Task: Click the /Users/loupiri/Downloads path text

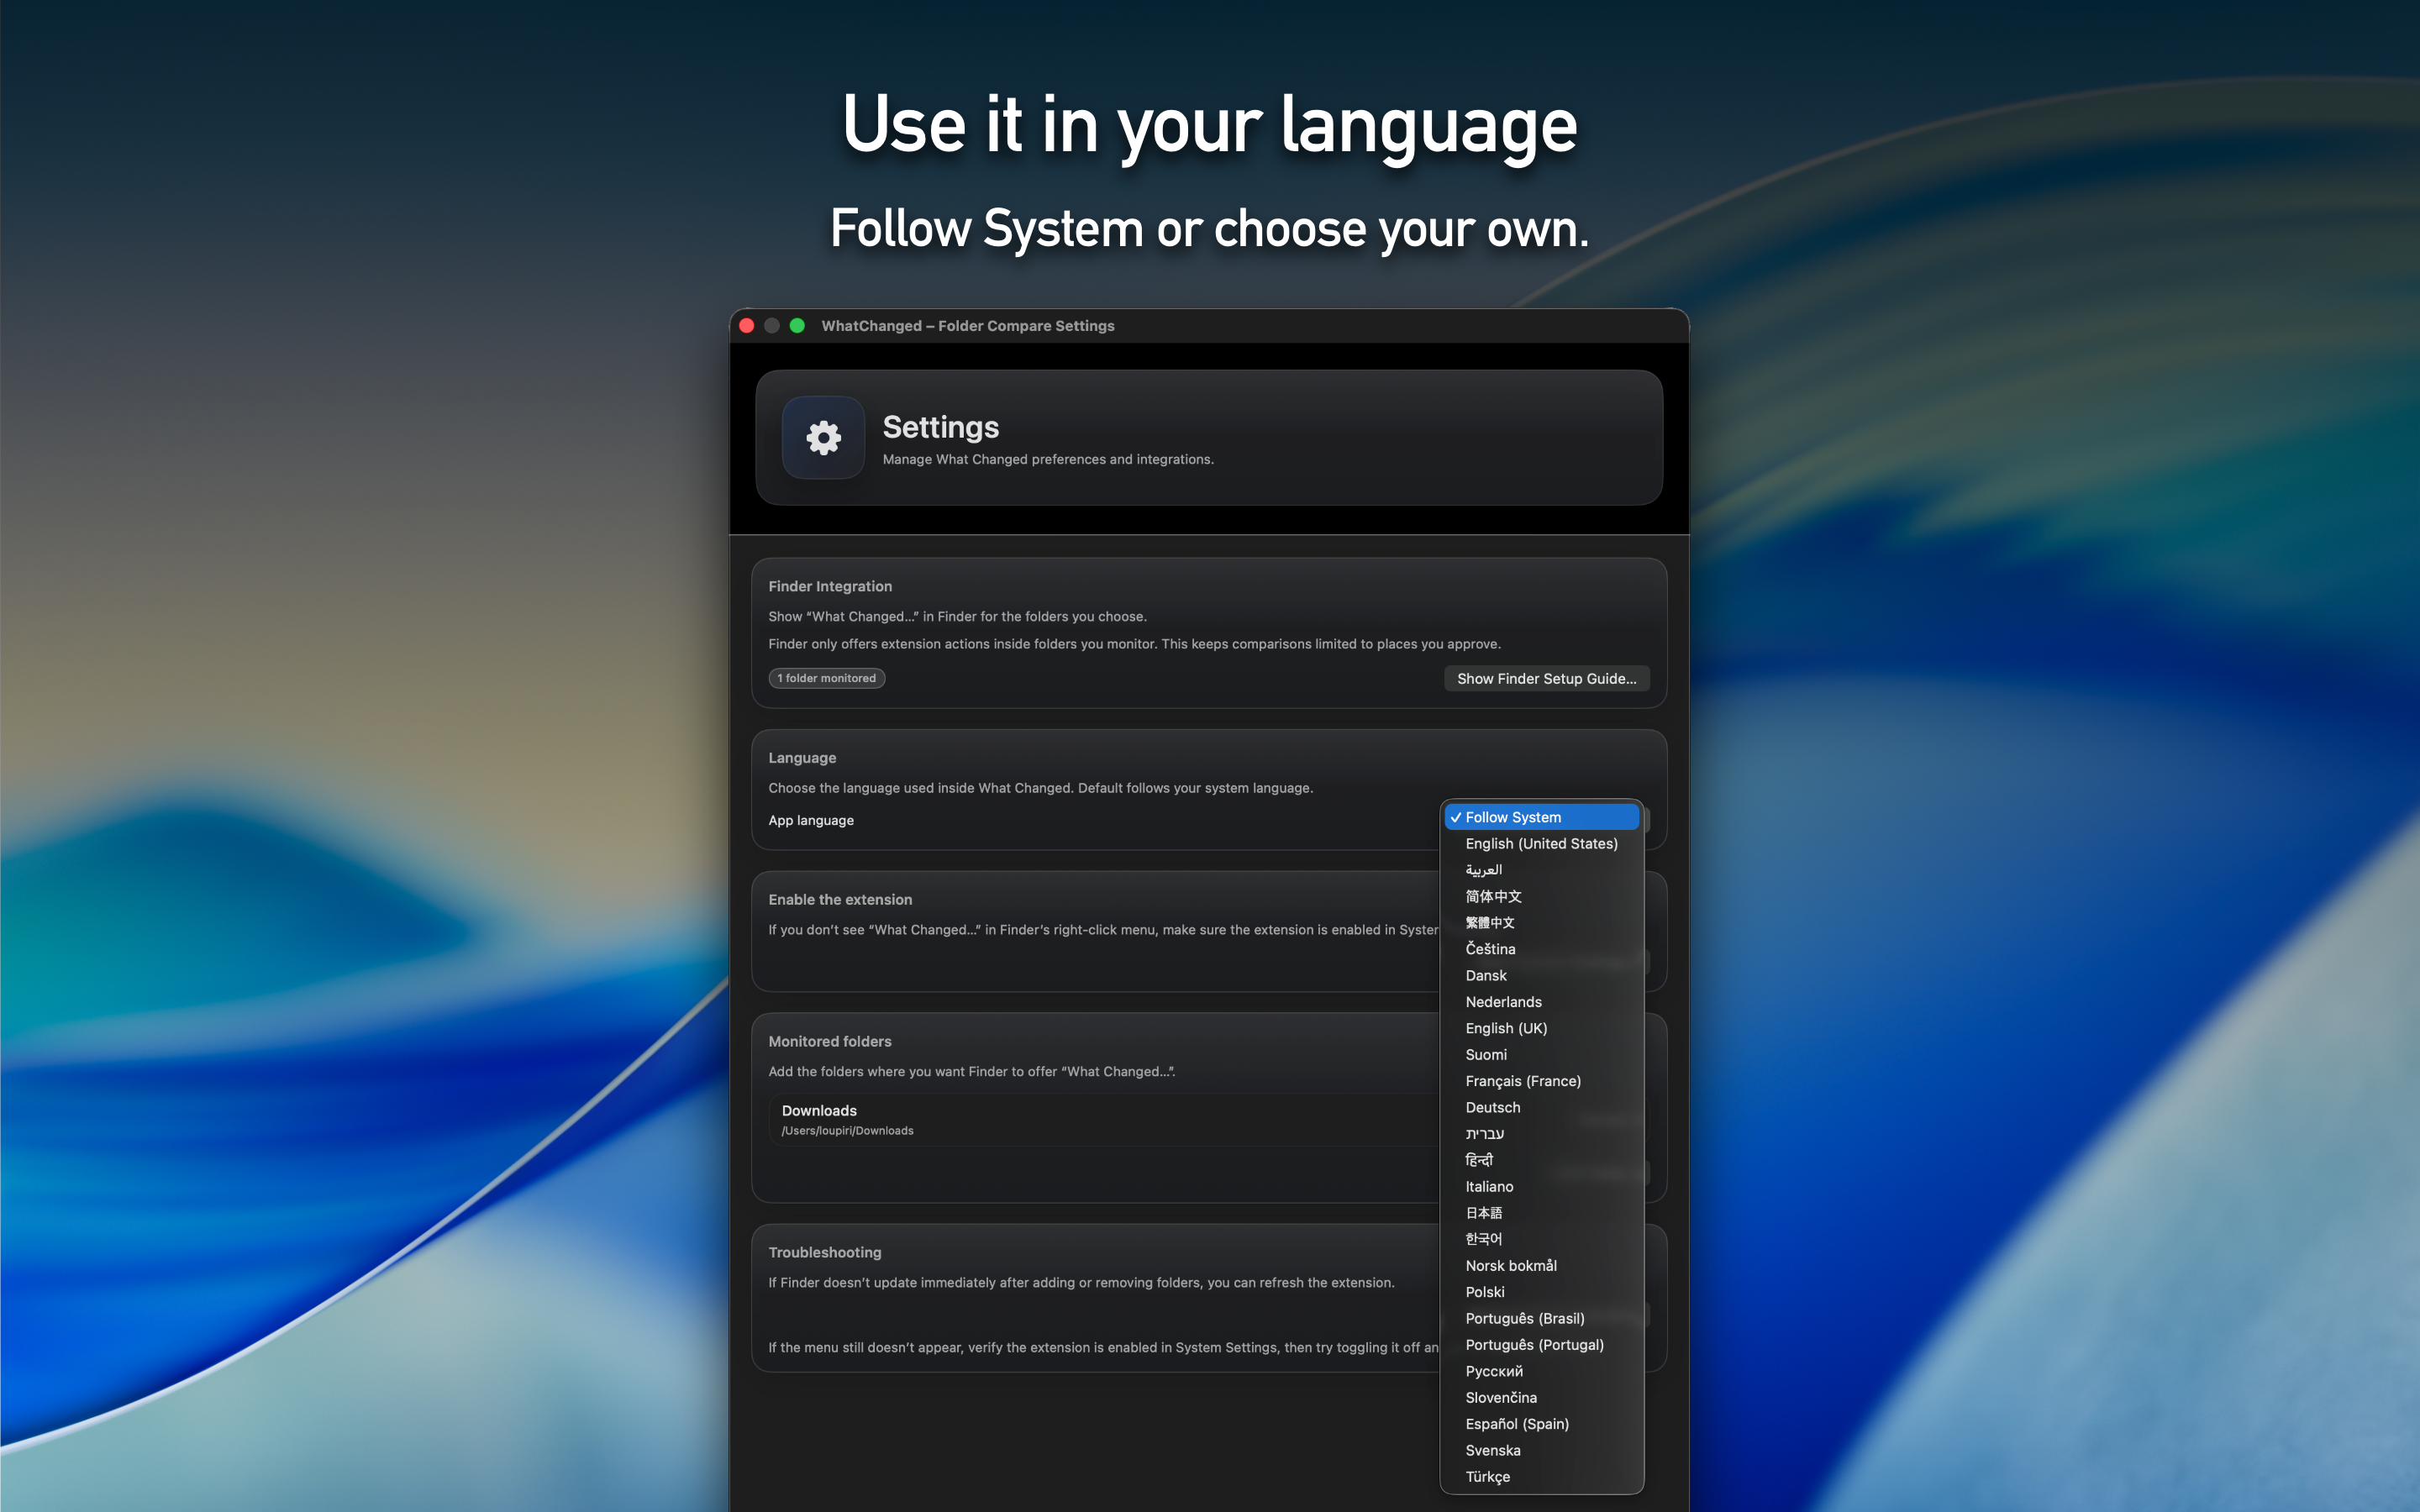Action: point(847,1131)
